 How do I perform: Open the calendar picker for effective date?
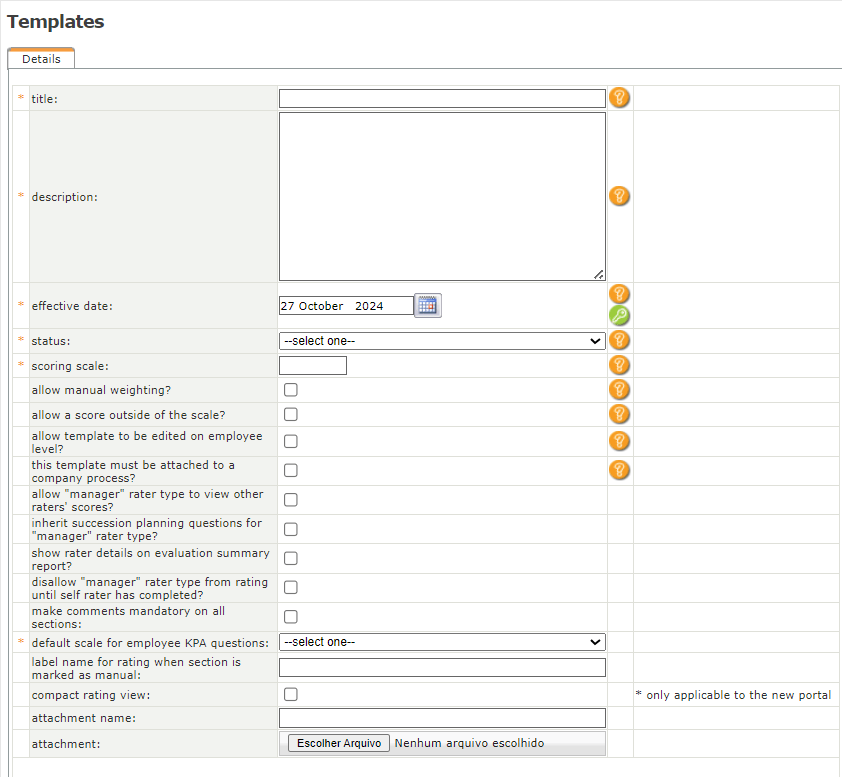(428, 306)
